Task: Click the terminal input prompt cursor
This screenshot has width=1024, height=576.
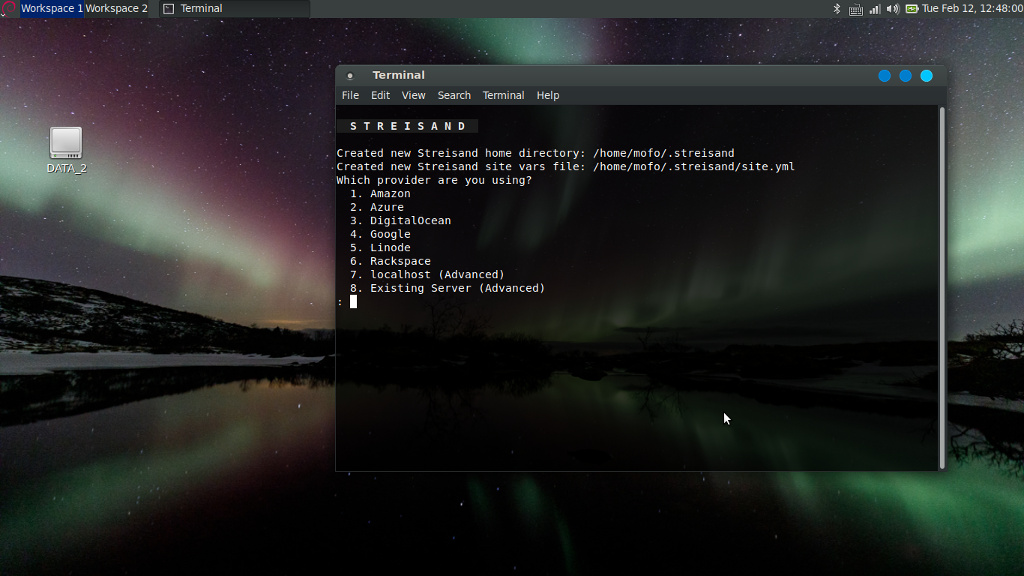Action: coord(353,302)
